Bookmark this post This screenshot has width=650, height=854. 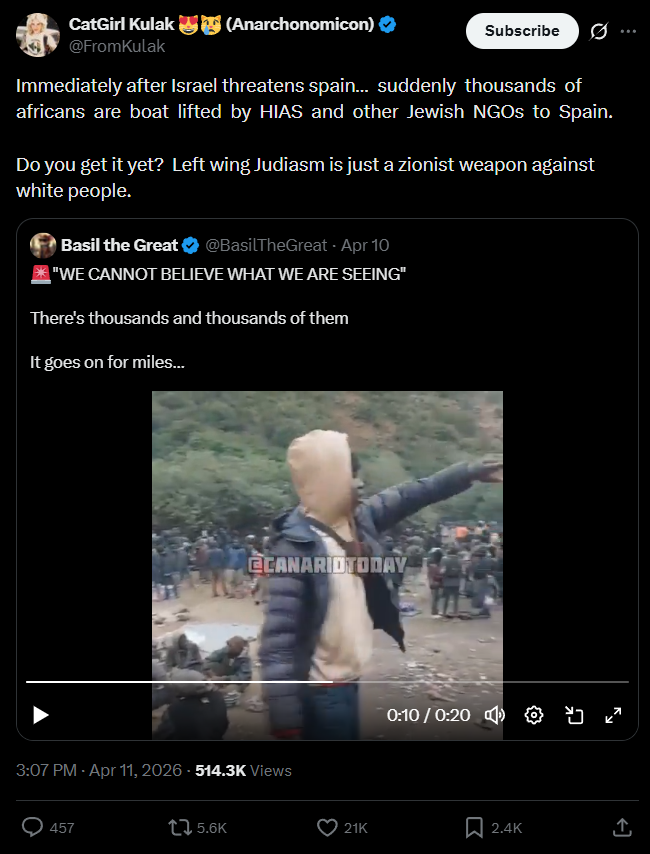(x=474, y=827)
